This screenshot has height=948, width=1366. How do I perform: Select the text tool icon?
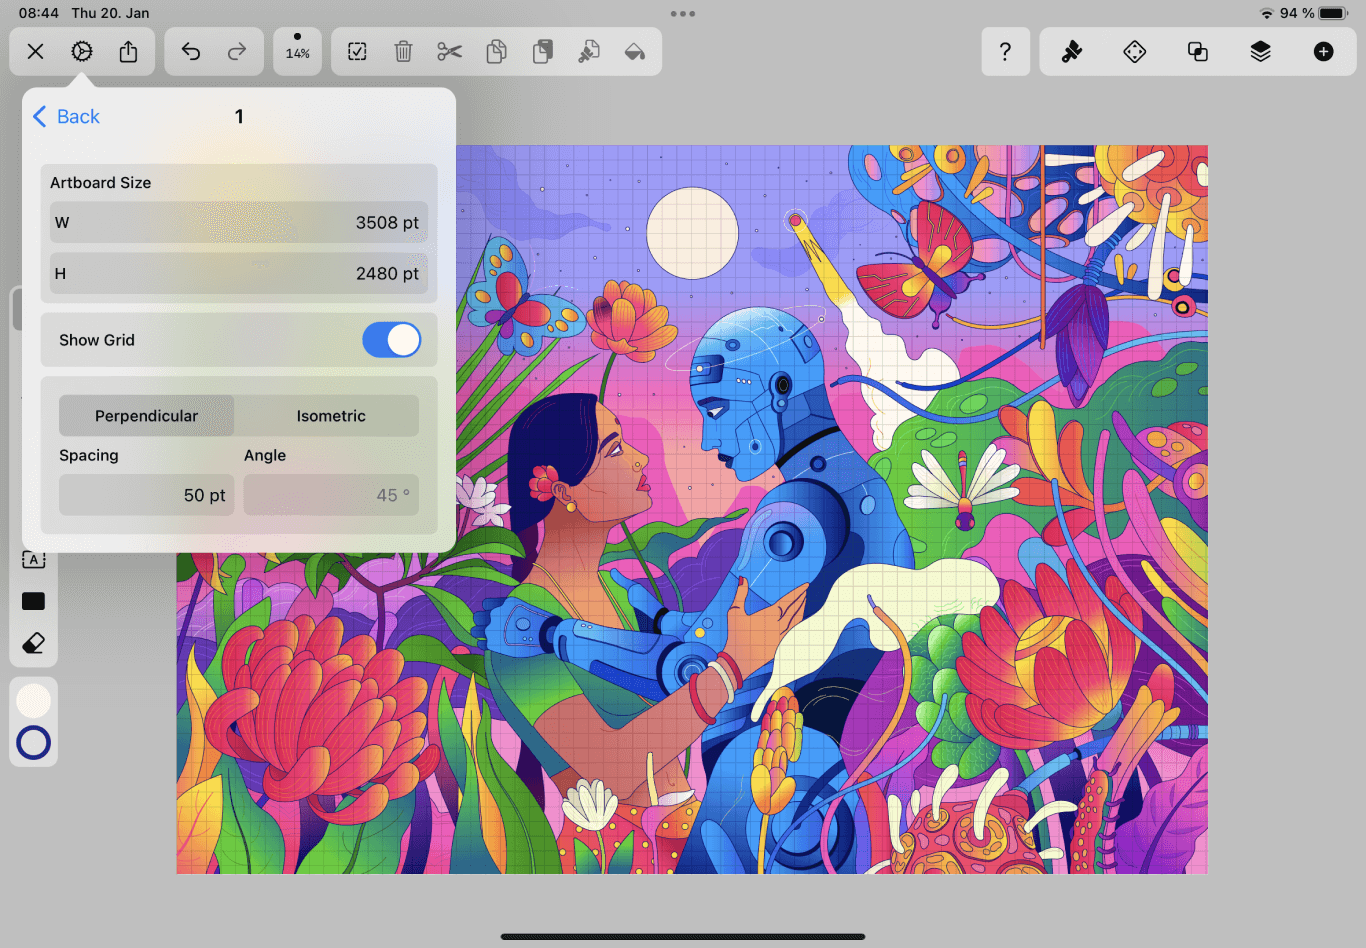click(x=34, y=559)
